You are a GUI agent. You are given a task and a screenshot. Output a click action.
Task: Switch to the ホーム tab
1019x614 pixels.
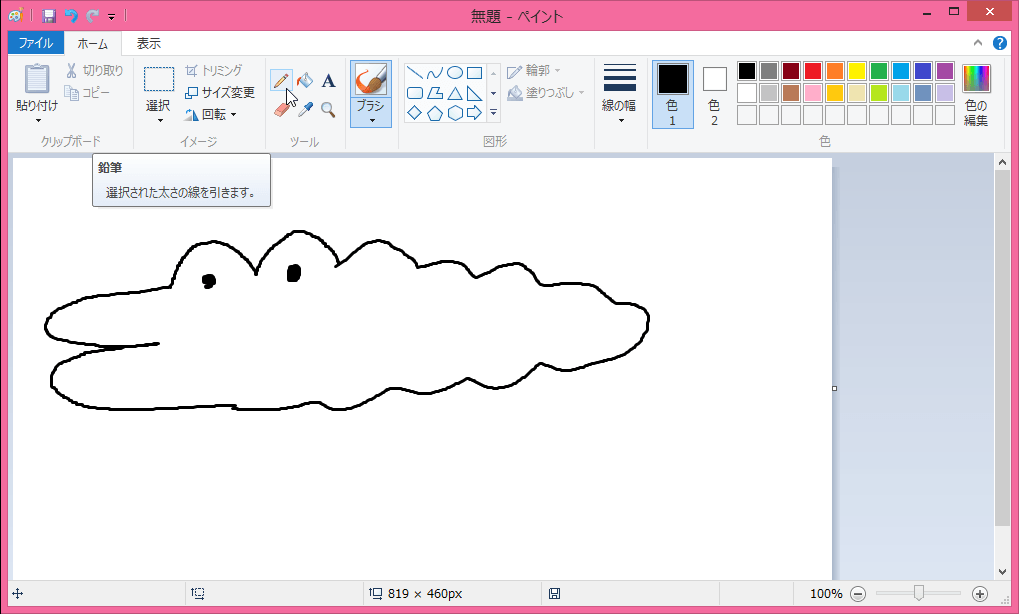click(x=92, y=44)
